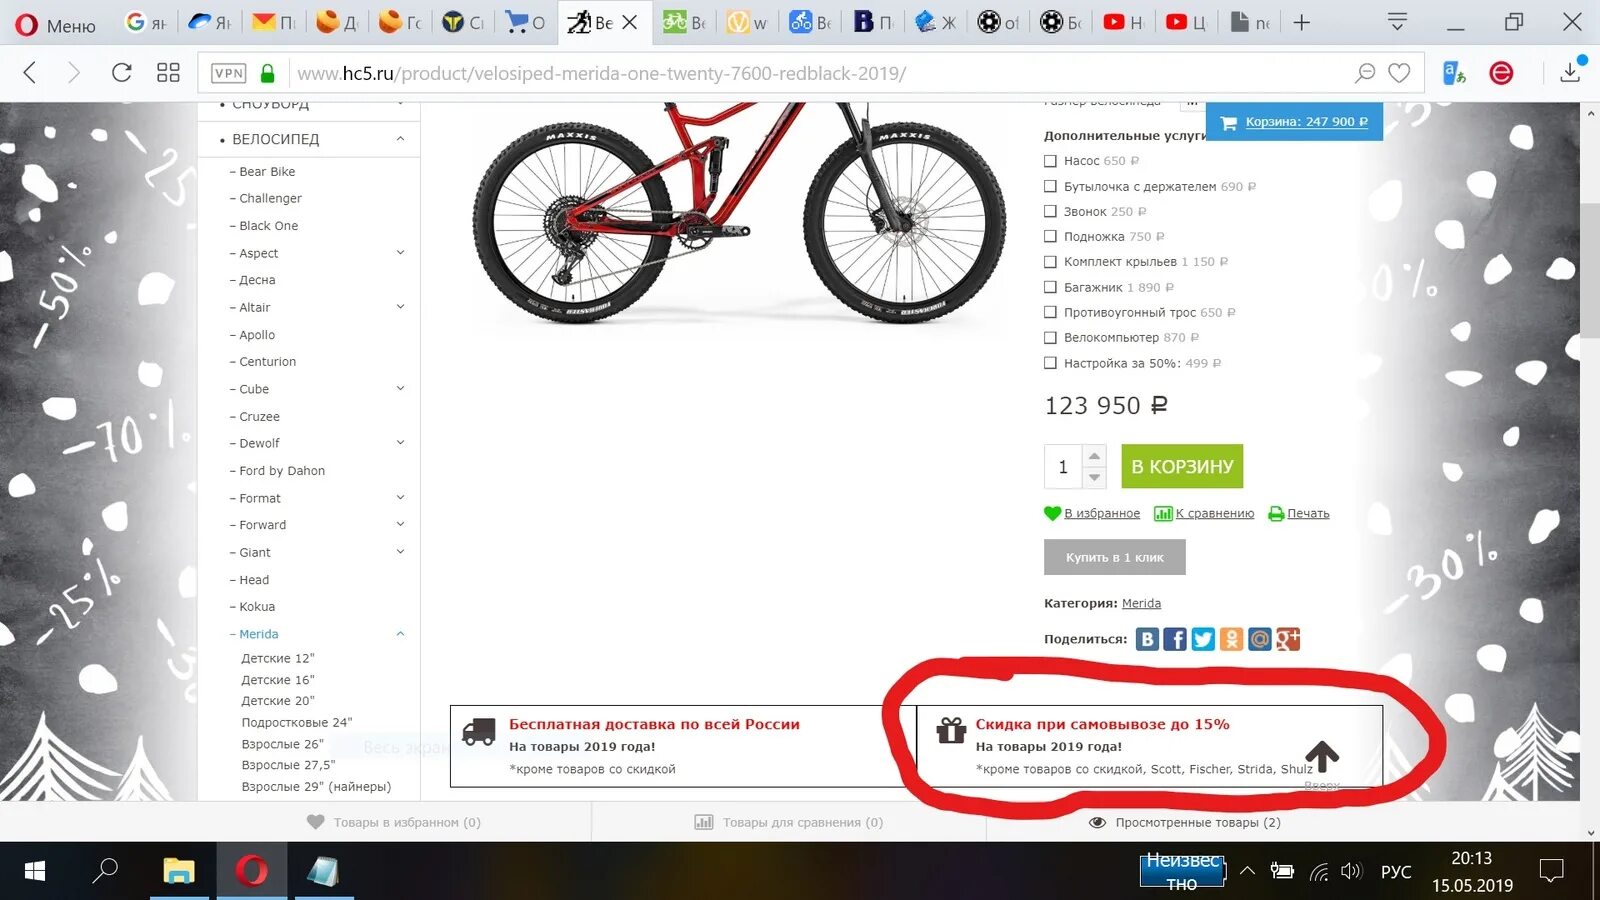Screen dimensions: 1600x900
Task: Expand the Cube brand submenu
Action: point(400,389)
